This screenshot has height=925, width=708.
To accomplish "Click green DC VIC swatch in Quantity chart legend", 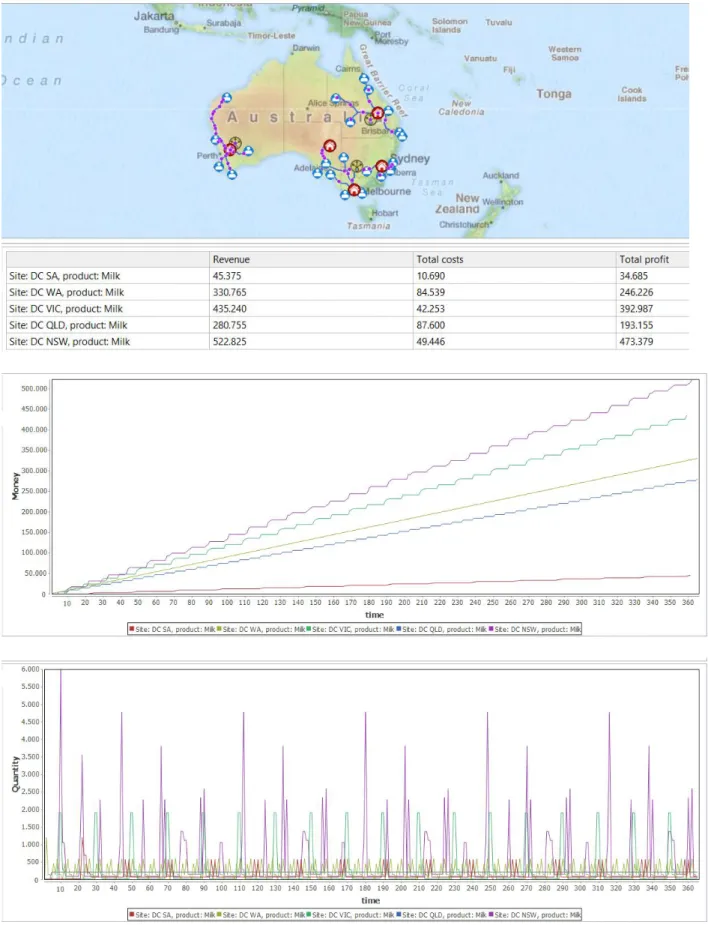I will 309,915.
